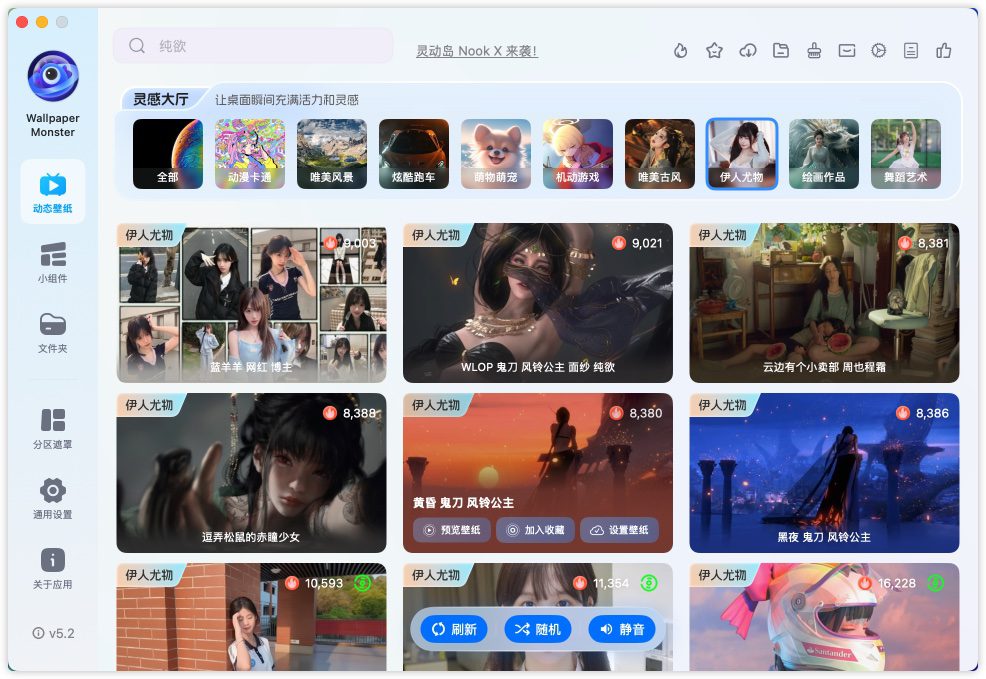Screen dimensions: 986x679
Task: Open 小组件 widgets in sidebar
Action: 52,262
